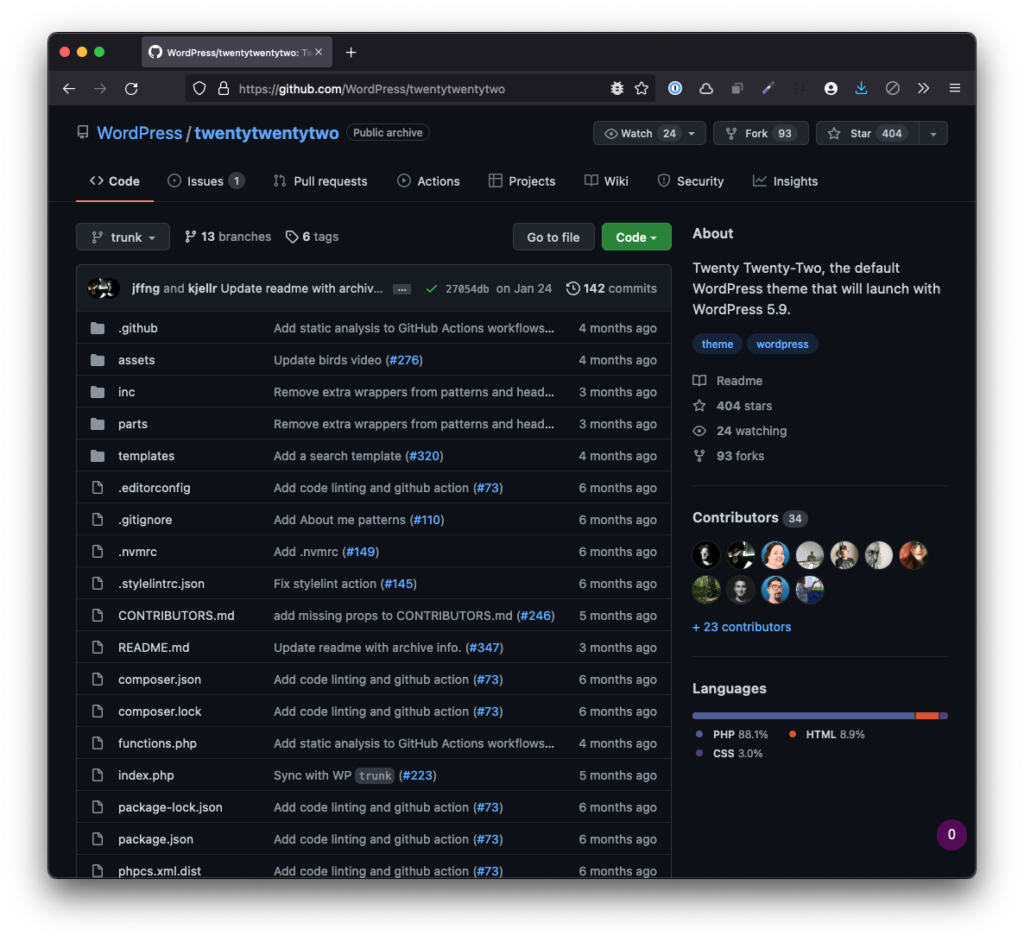This screenshot has width=1024, height=942.
Task: Click the green check commit status icon
Action: [x=431, y=289]
